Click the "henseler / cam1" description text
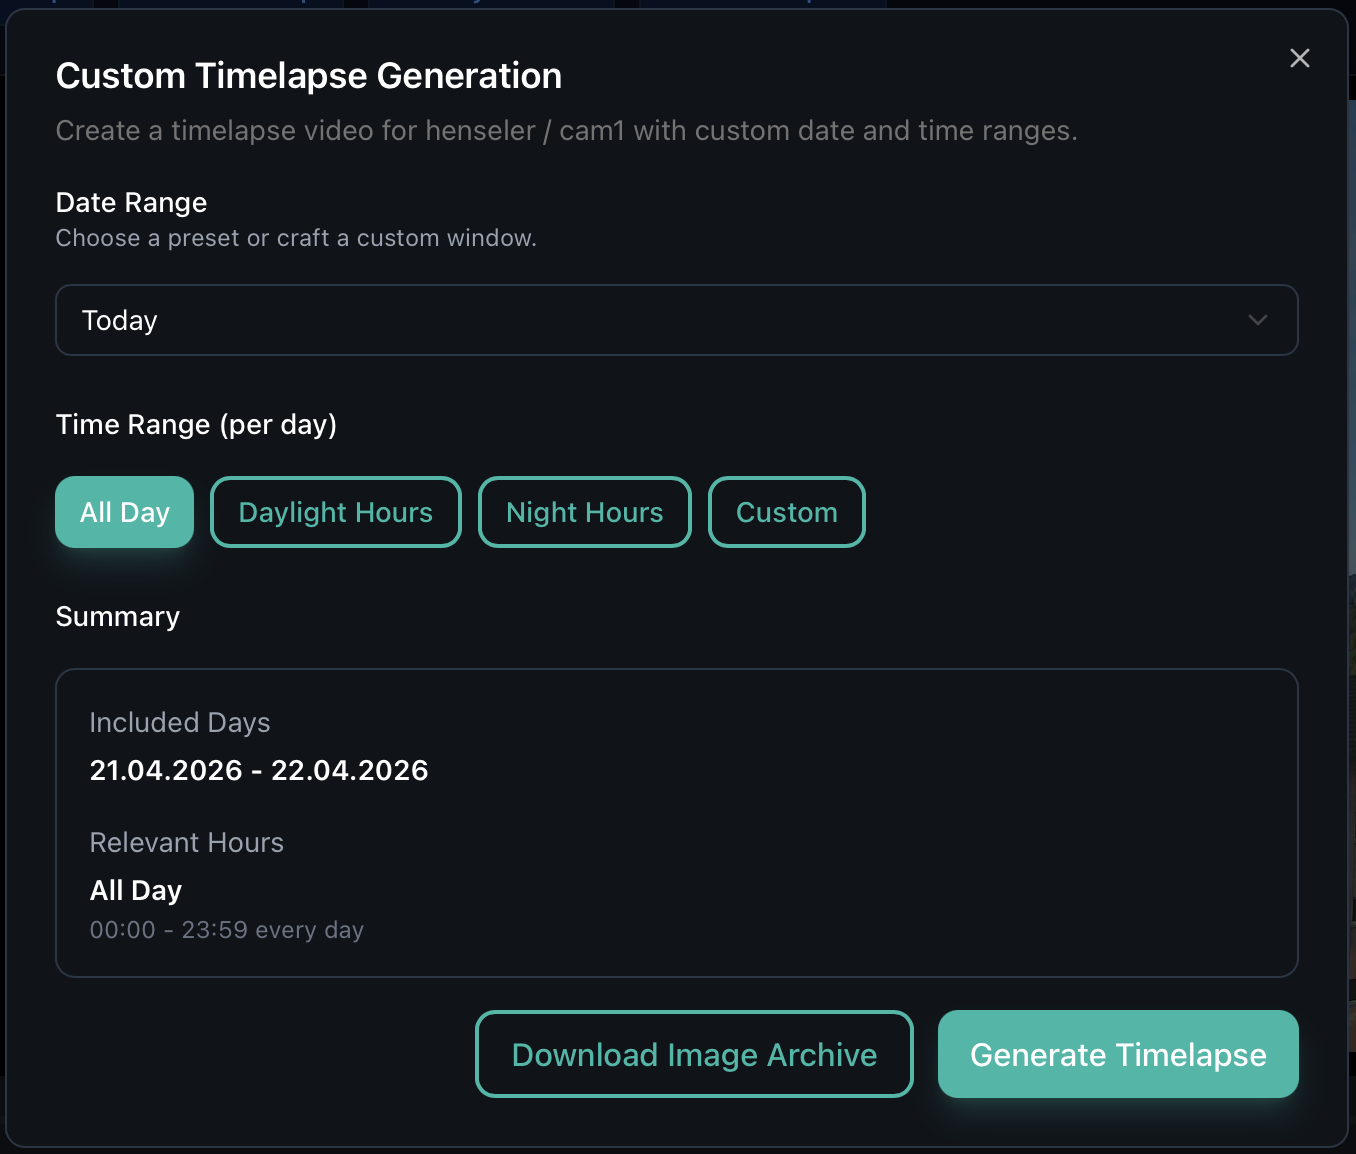Viewport: 1356px width, 1154px height. (567, 130)
